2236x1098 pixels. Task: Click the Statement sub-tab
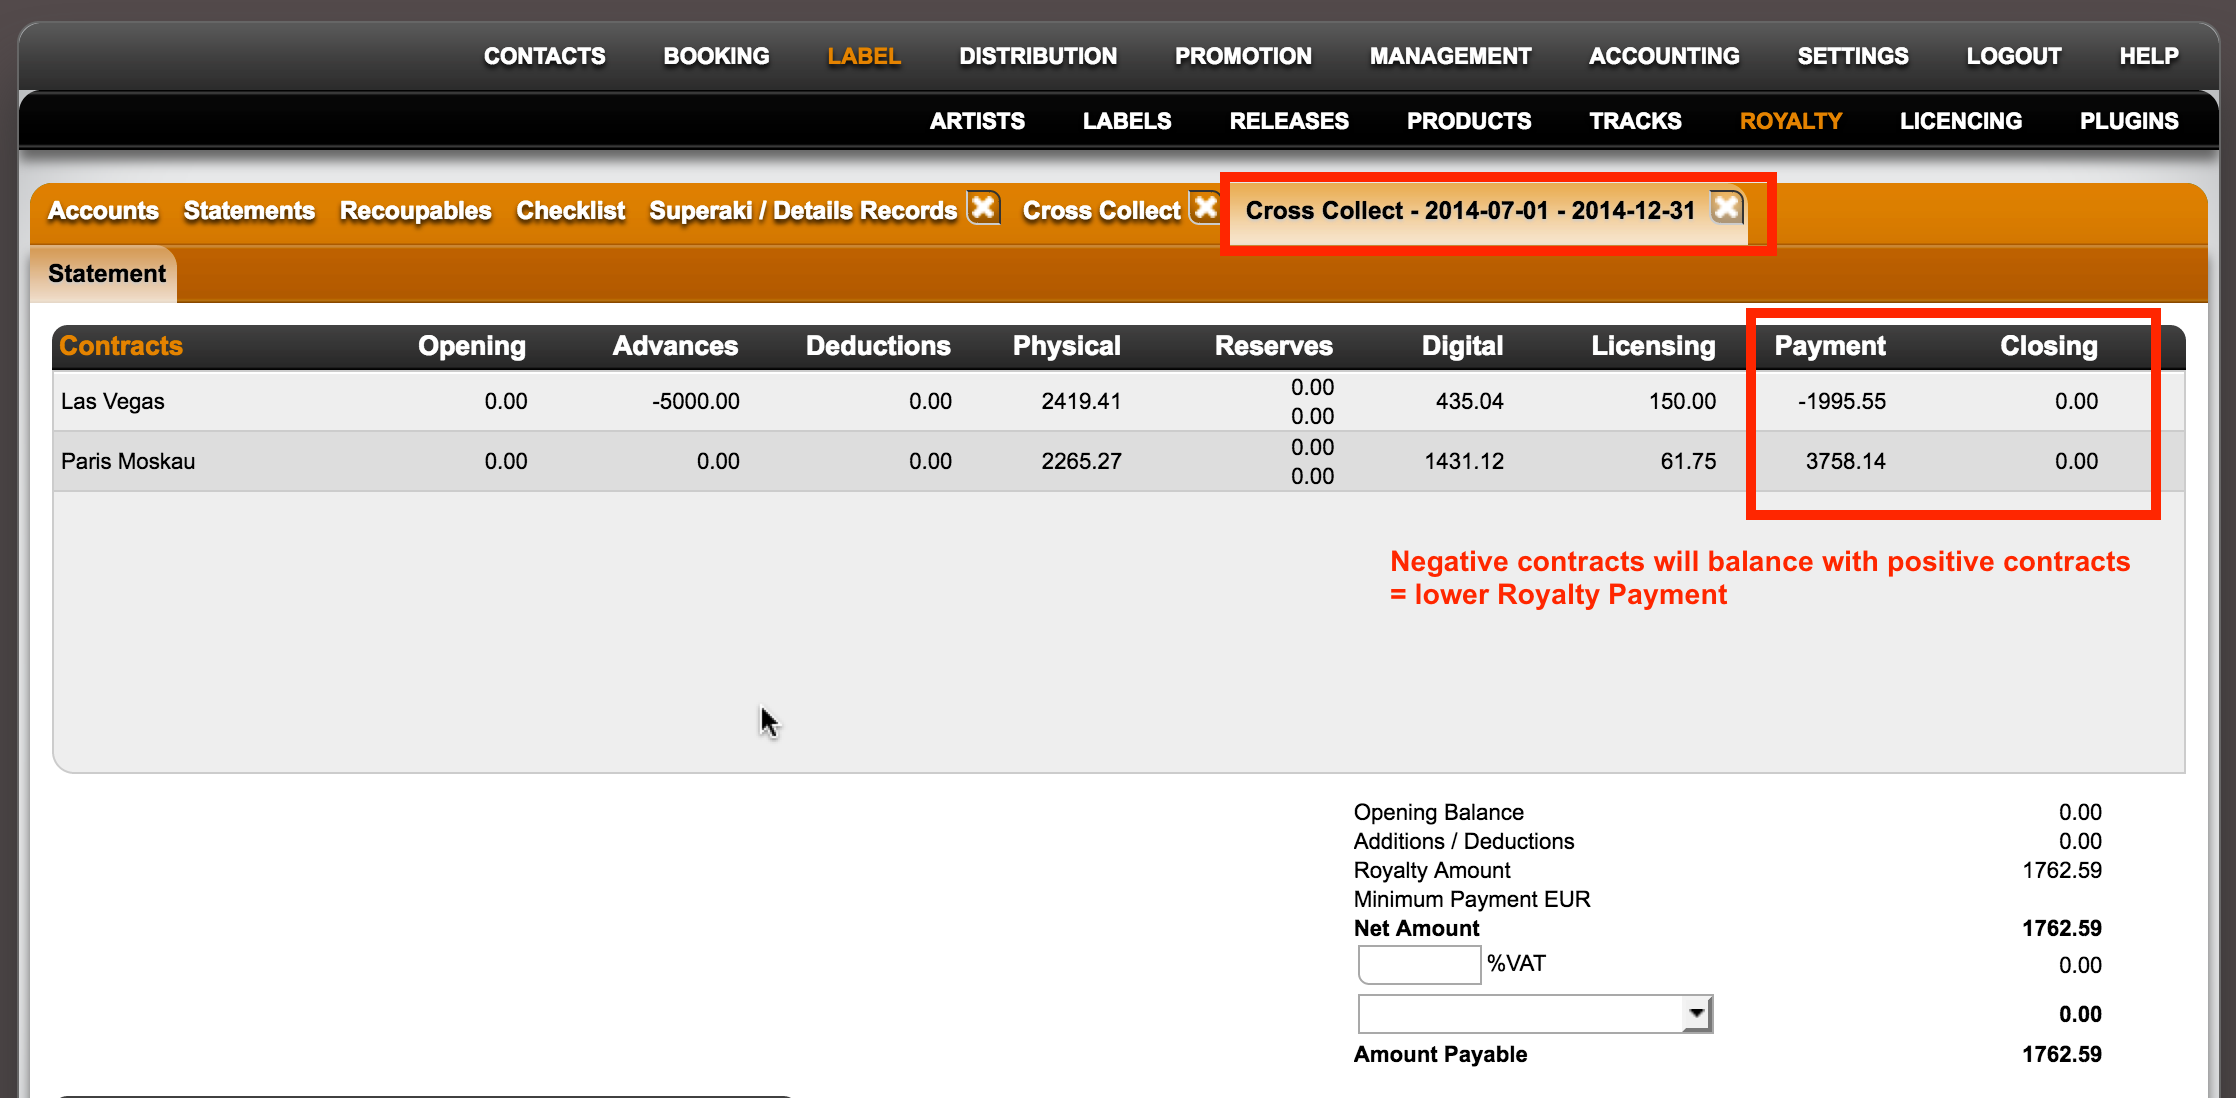click(x=106, y=274)
